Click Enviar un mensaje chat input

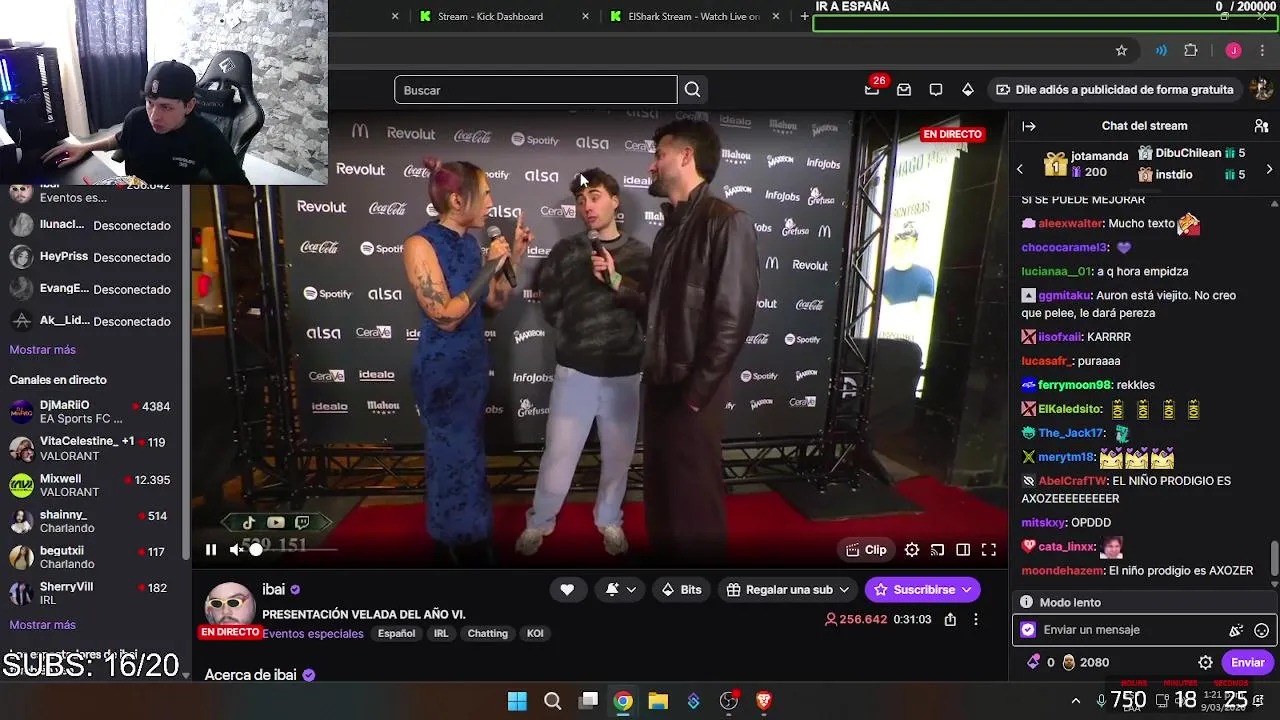point(1130,630)
